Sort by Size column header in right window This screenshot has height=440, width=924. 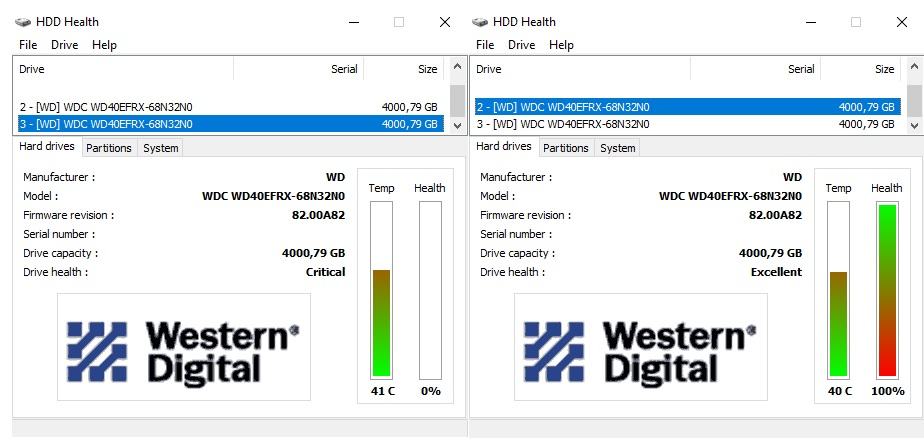[860, 69]
